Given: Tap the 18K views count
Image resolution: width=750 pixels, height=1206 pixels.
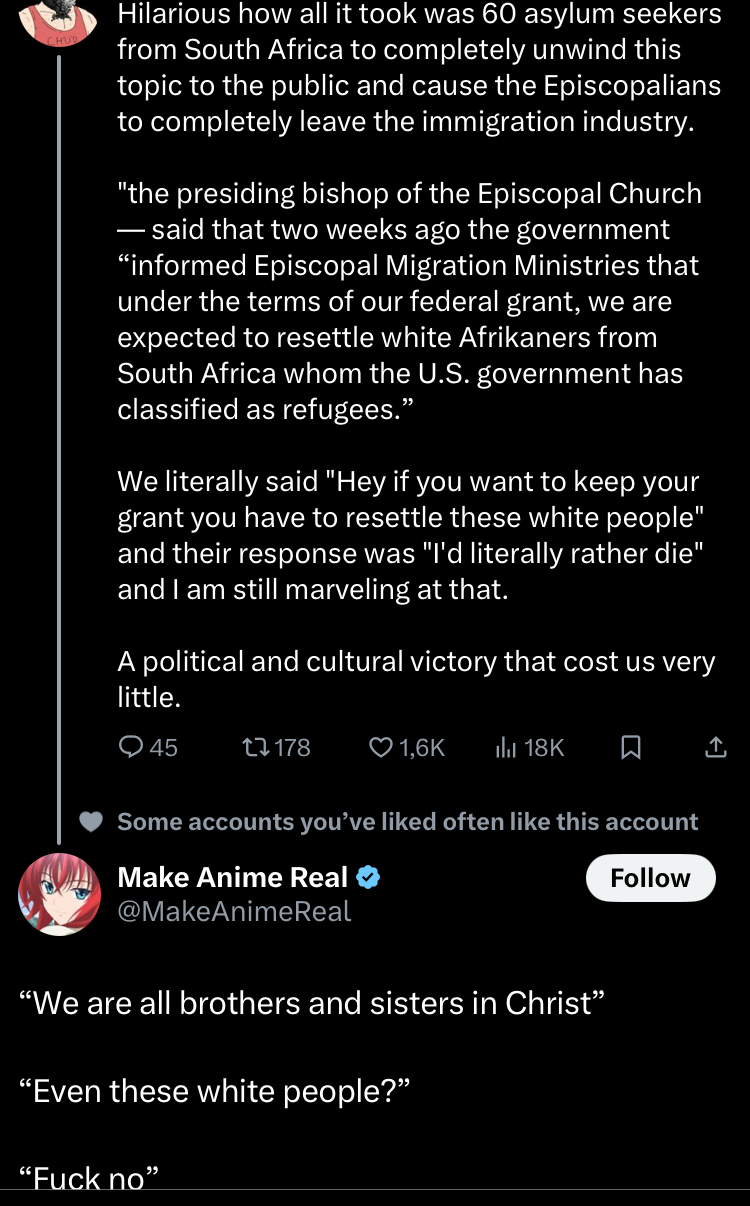Looking at the screenshot, I should pos(544,747).
